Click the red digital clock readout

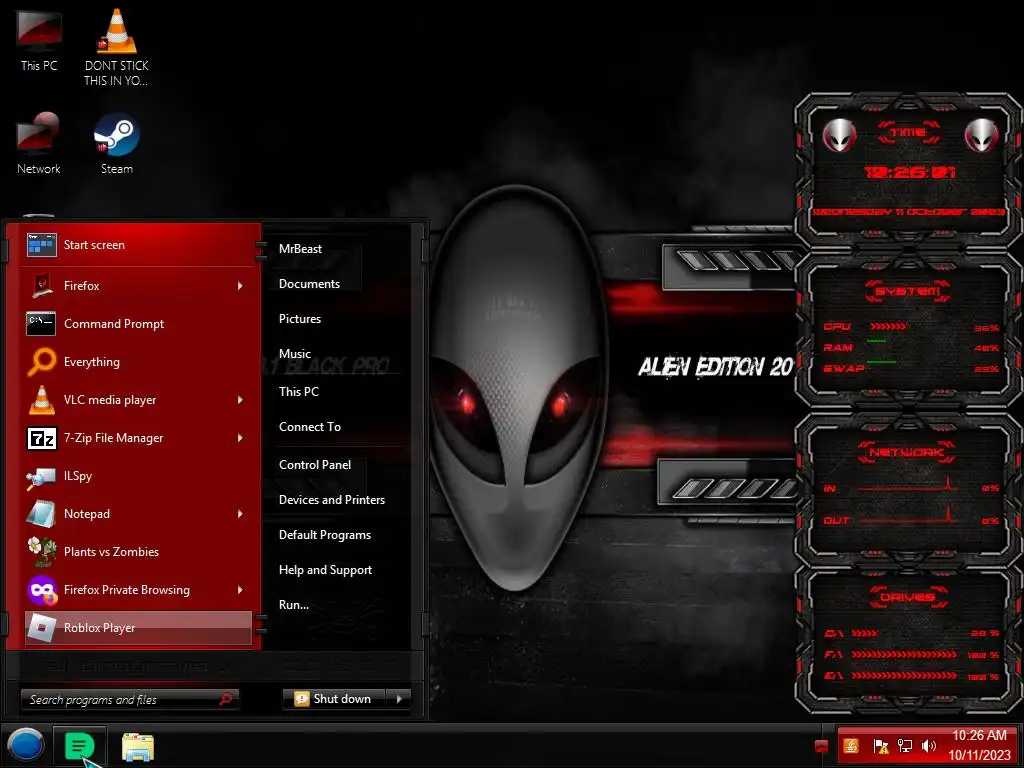909,172
